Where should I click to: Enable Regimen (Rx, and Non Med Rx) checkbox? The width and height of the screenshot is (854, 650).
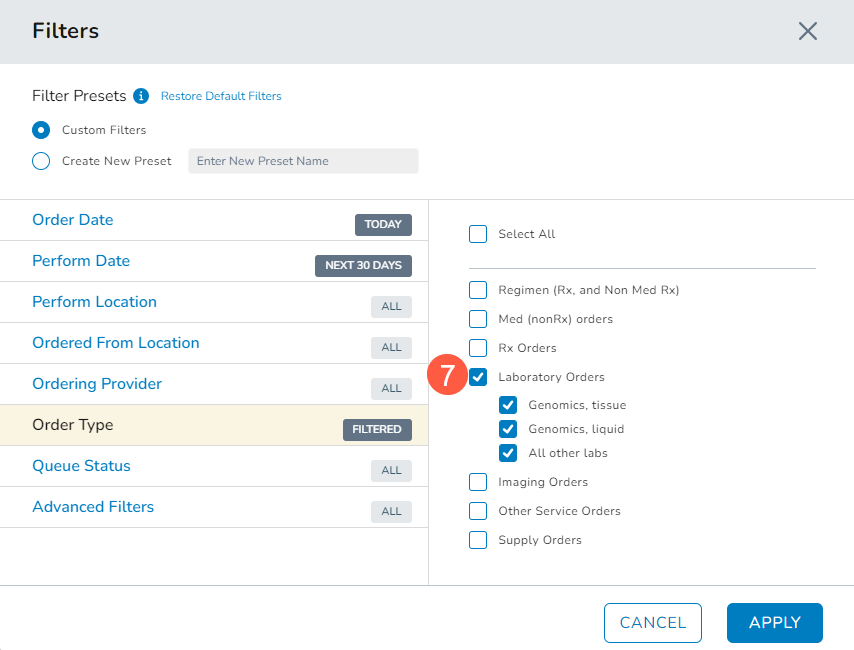478,291
